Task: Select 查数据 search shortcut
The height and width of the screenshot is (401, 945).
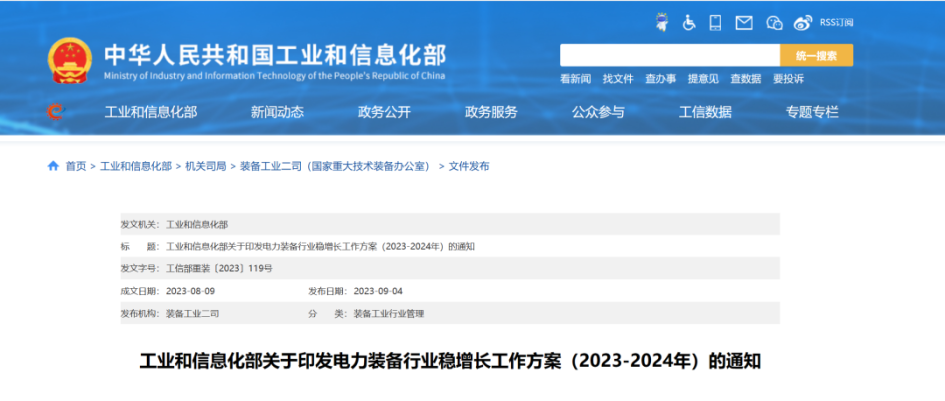Action: (x=746, y=79)
